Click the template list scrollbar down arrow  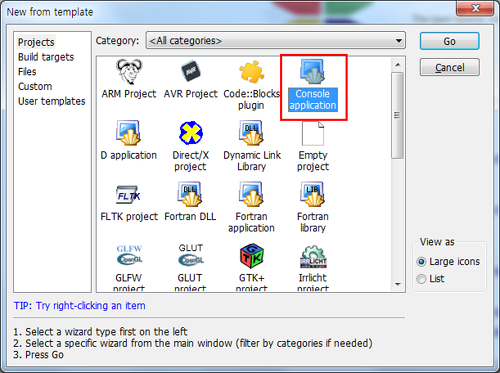[x=397, y=284]
